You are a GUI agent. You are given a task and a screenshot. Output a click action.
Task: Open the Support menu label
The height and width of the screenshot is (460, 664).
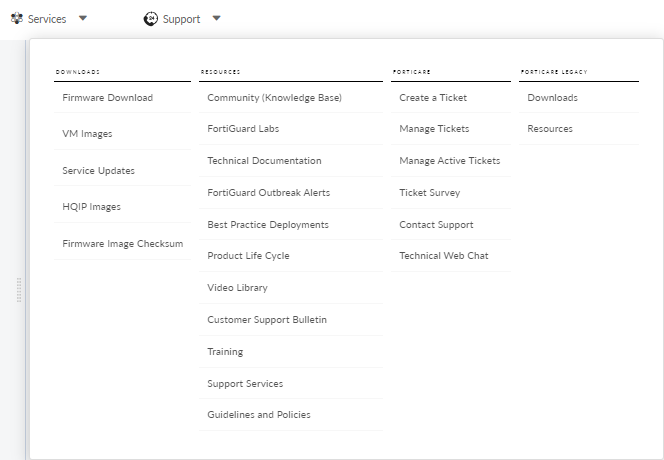[x=181, y=19]
